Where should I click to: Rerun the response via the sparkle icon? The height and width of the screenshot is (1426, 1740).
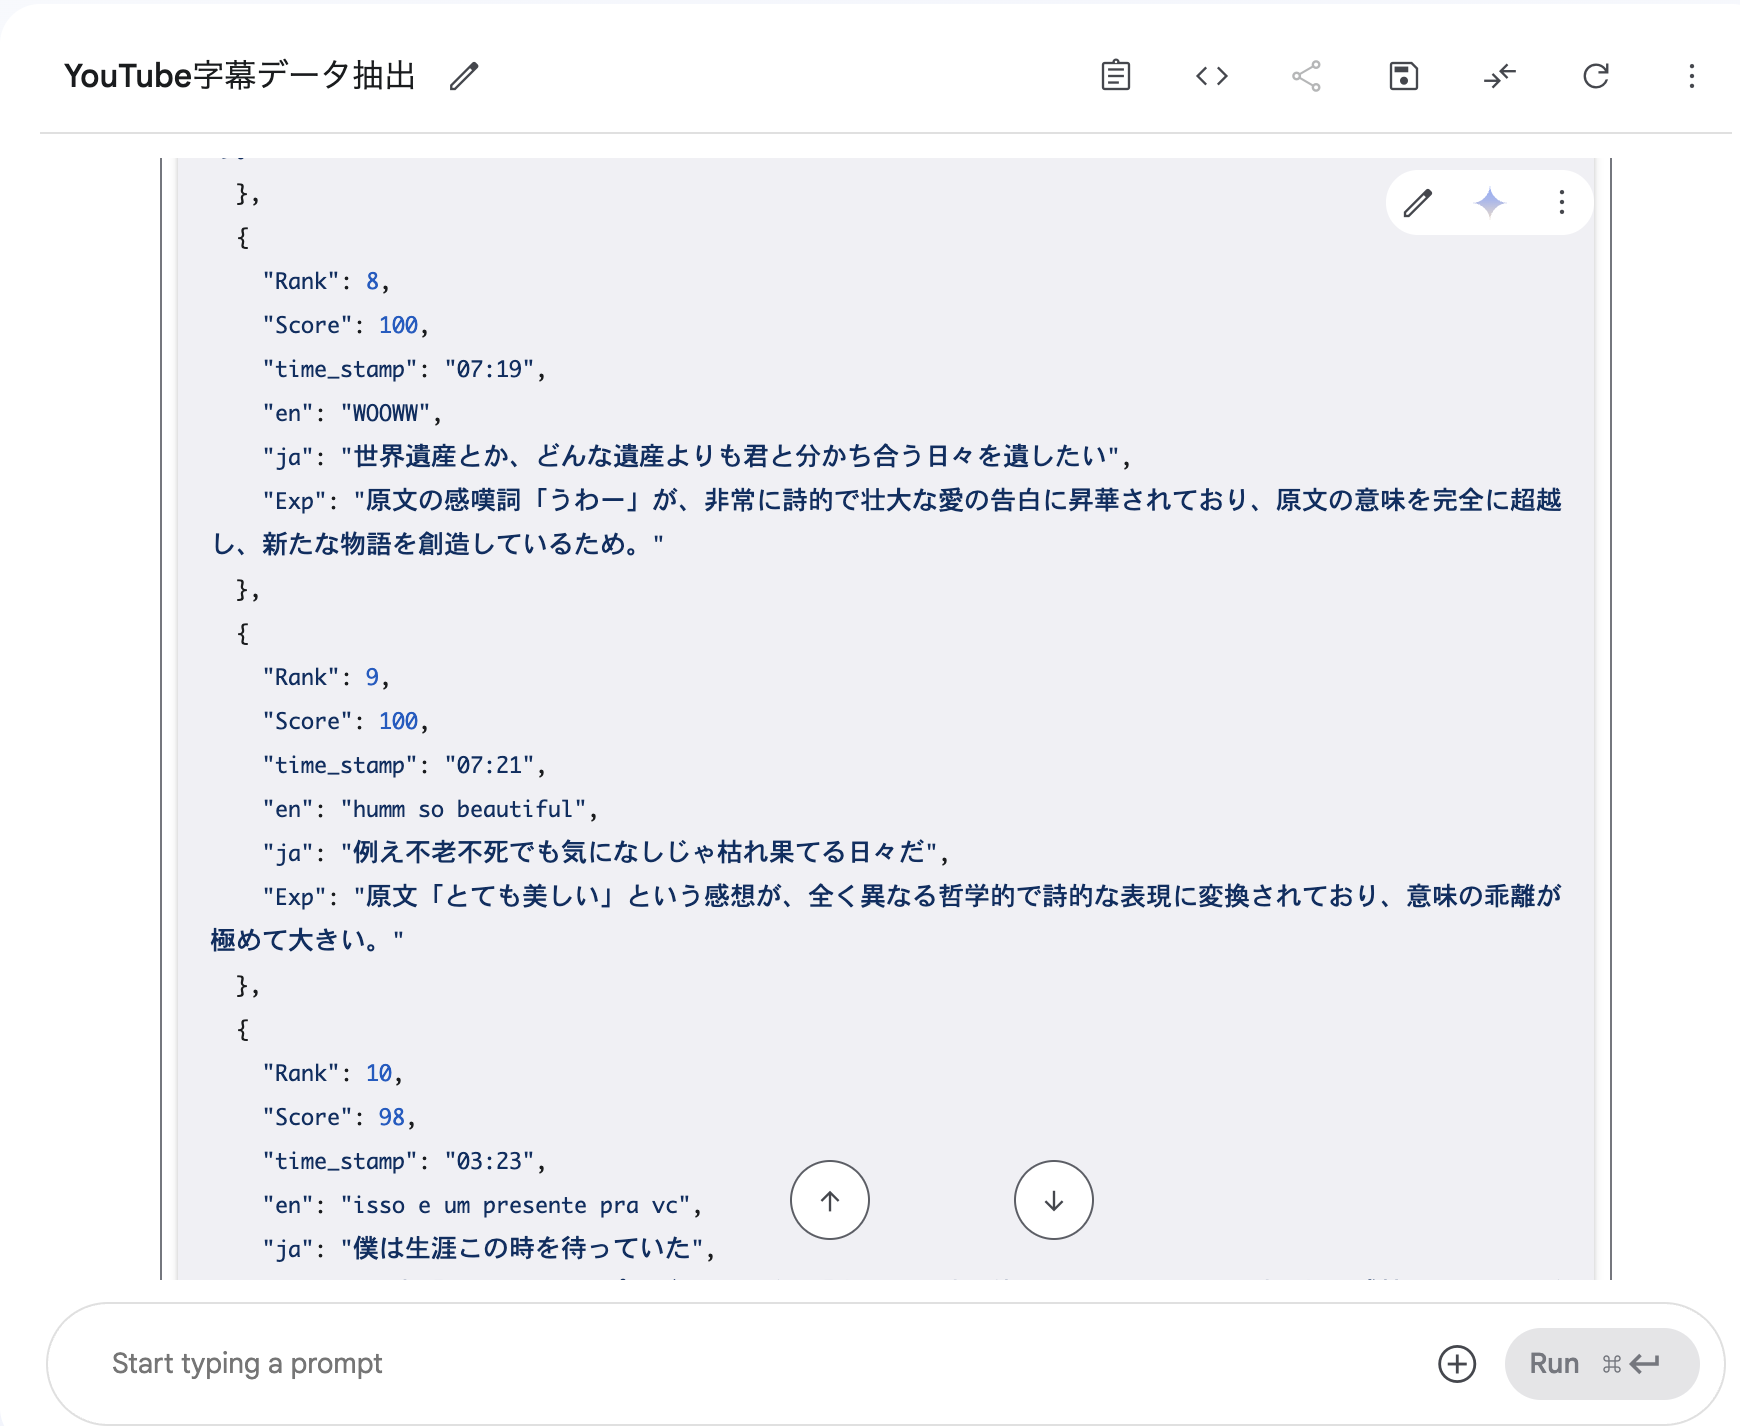click(1489, 203)
